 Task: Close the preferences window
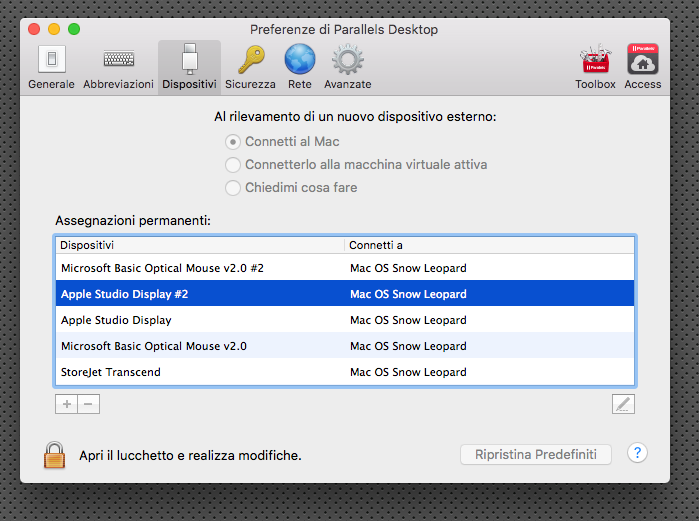34,29
